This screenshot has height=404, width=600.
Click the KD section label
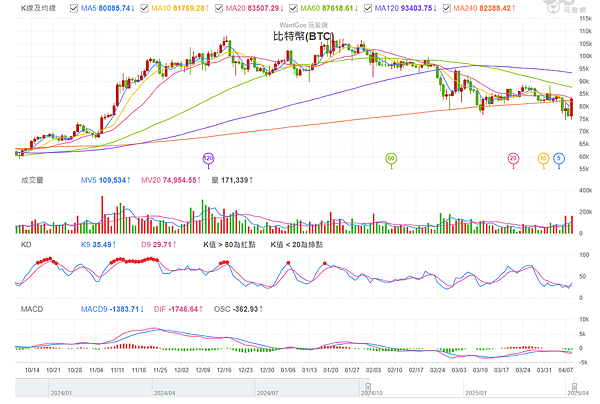(26, 244)
